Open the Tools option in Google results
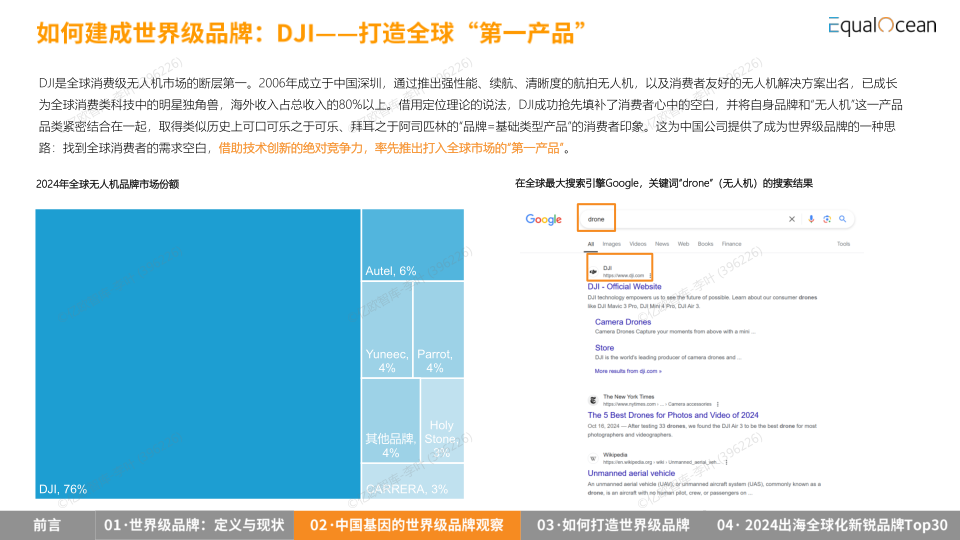The height and width of the screenshot is (540, 960). [x=844, y=244]
